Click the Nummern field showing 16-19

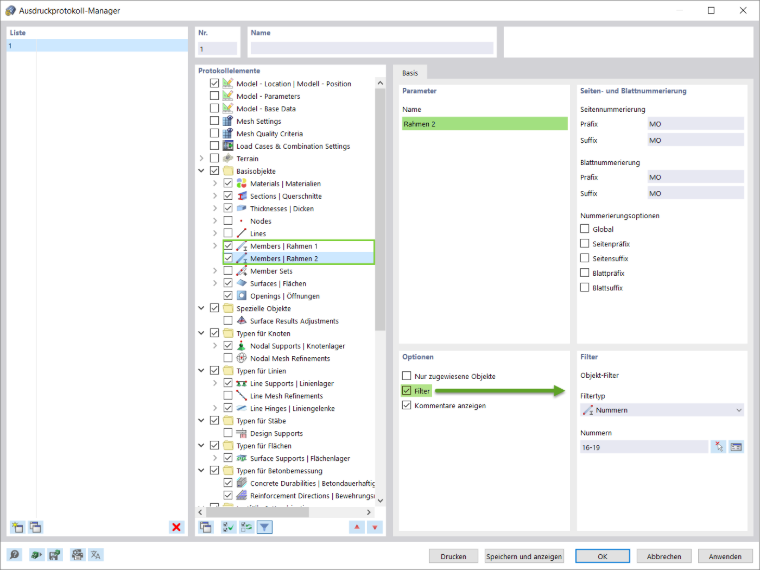(x=644, y=447)
